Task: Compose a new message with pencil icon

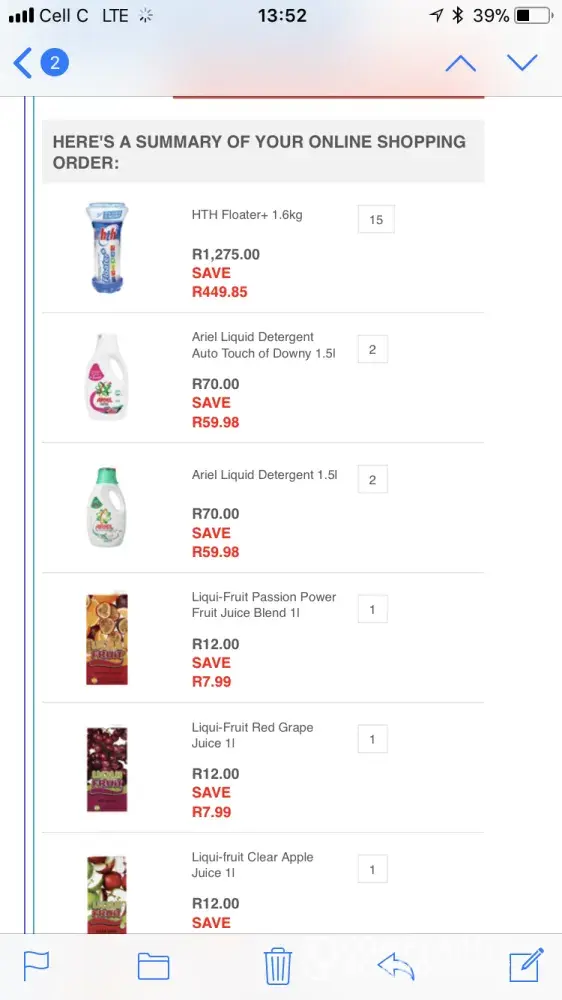Action: click(x=526, y=965)
